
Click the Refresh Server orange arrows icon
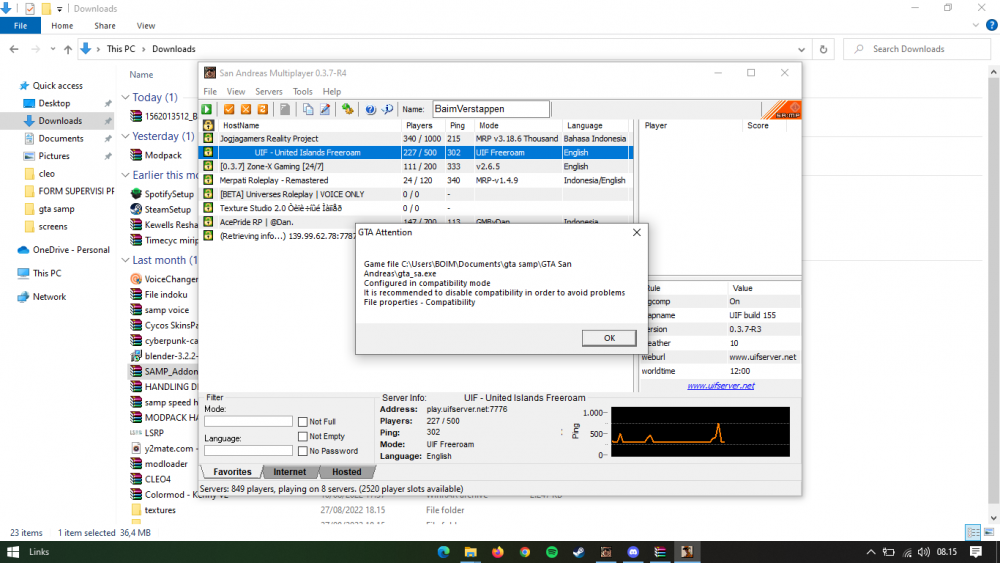(262, 109)
